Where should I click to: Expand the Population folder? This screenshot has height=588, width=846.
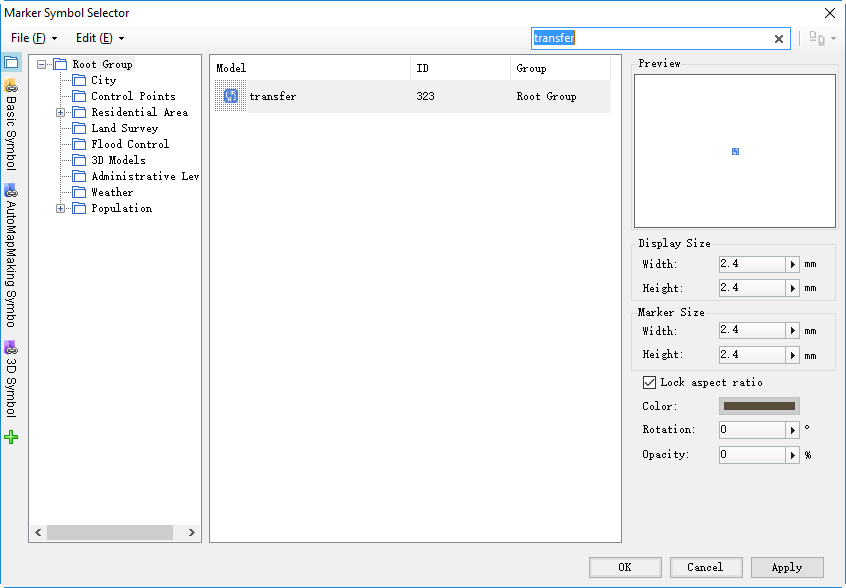click(60, 209)
